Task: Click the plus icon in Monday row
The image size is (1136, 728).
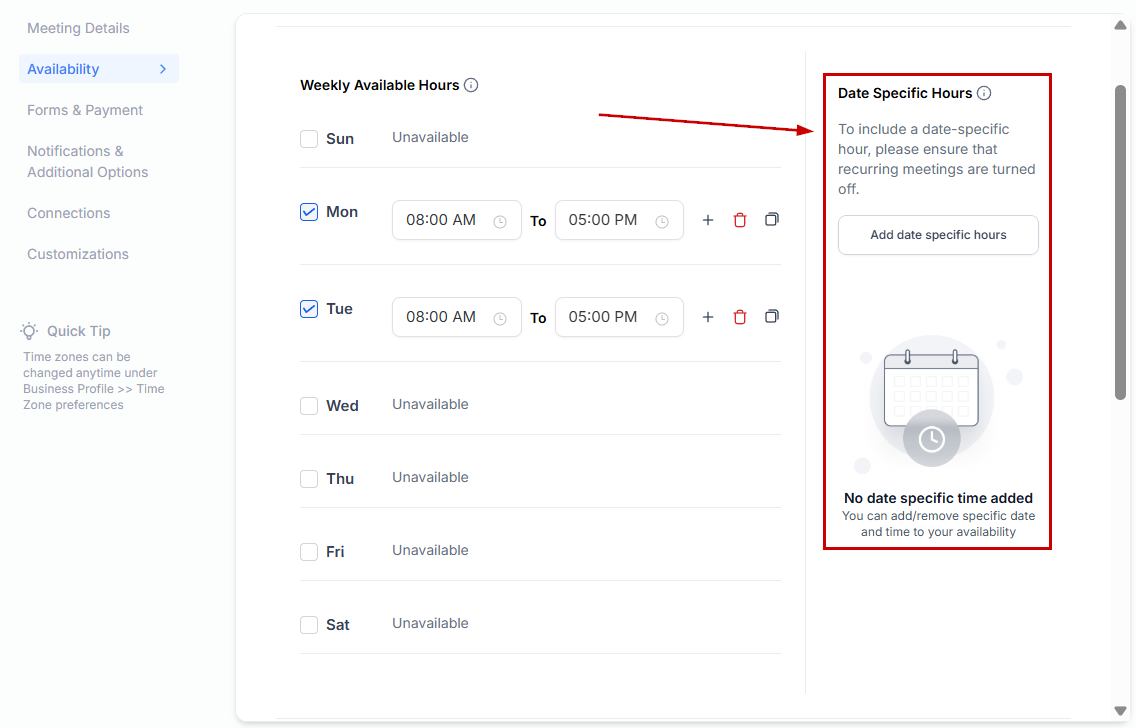Action: [x=708, y=220]
